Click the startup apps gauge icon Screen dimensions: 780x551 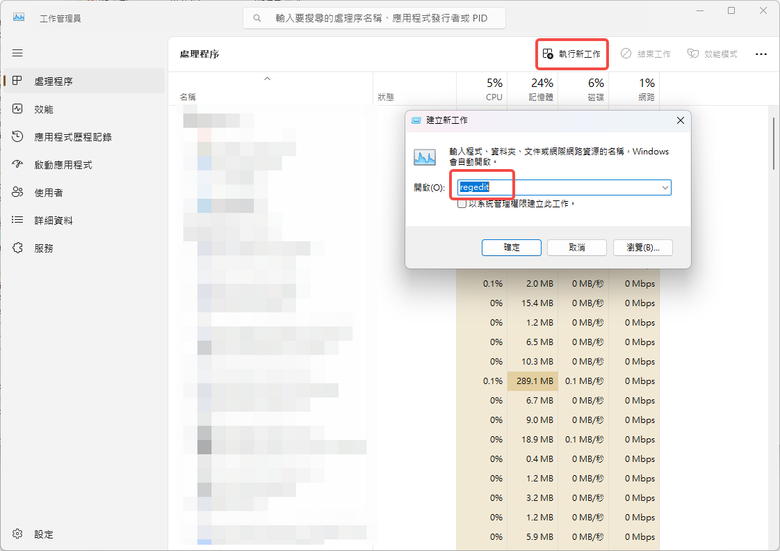point(17,164)
